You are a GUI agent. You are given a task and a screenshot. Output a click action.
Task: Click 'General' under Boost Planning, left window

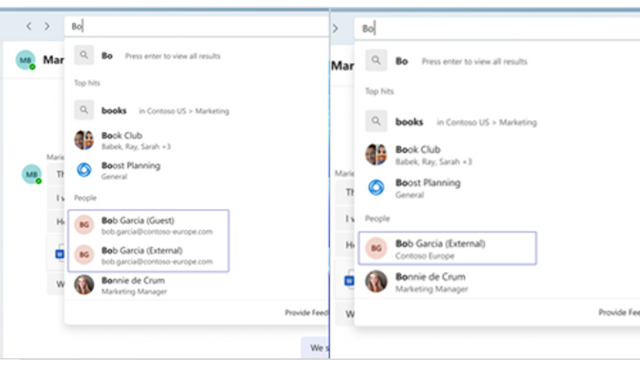(114, 177)
